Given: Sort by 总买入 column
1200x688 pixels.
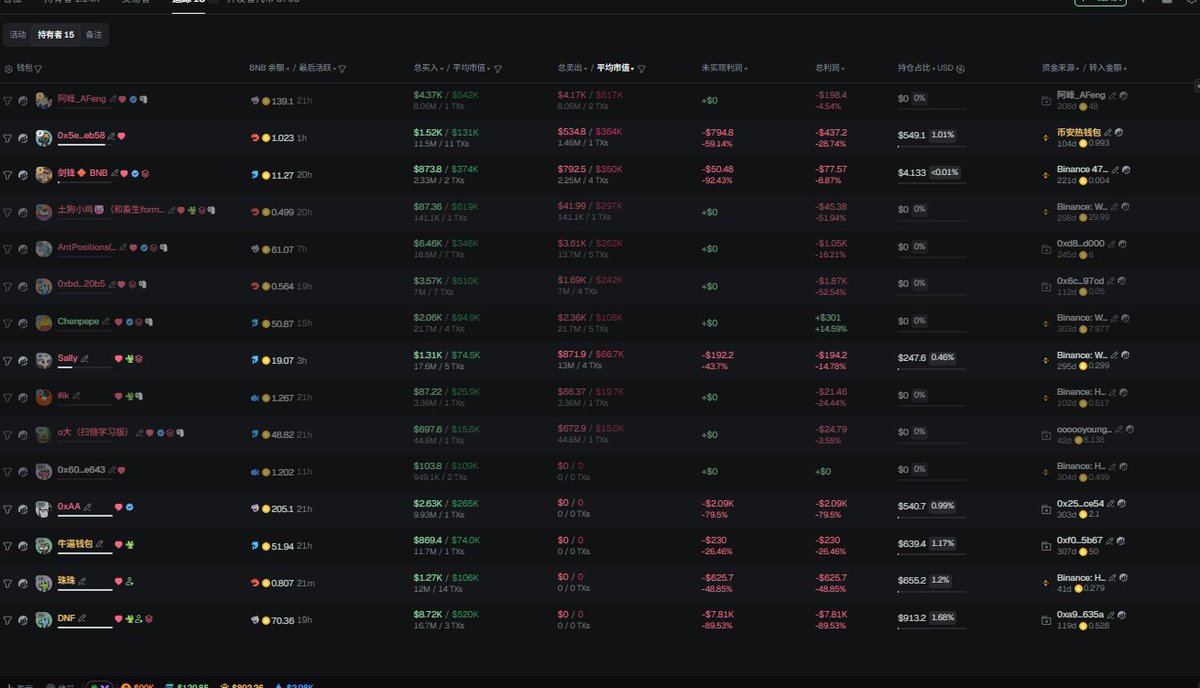Looking at the screenshot, I should click(428, 68).
